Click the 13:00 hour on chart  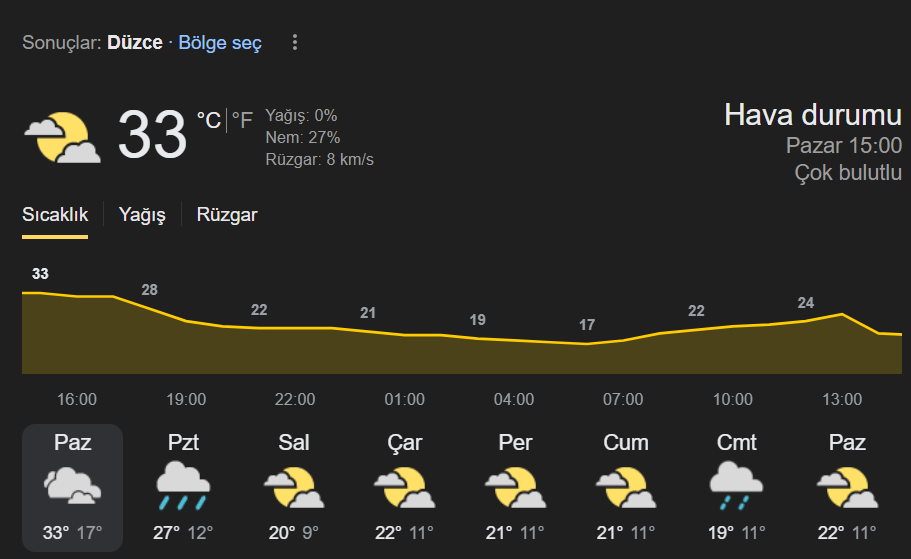(x=842, y=399)
